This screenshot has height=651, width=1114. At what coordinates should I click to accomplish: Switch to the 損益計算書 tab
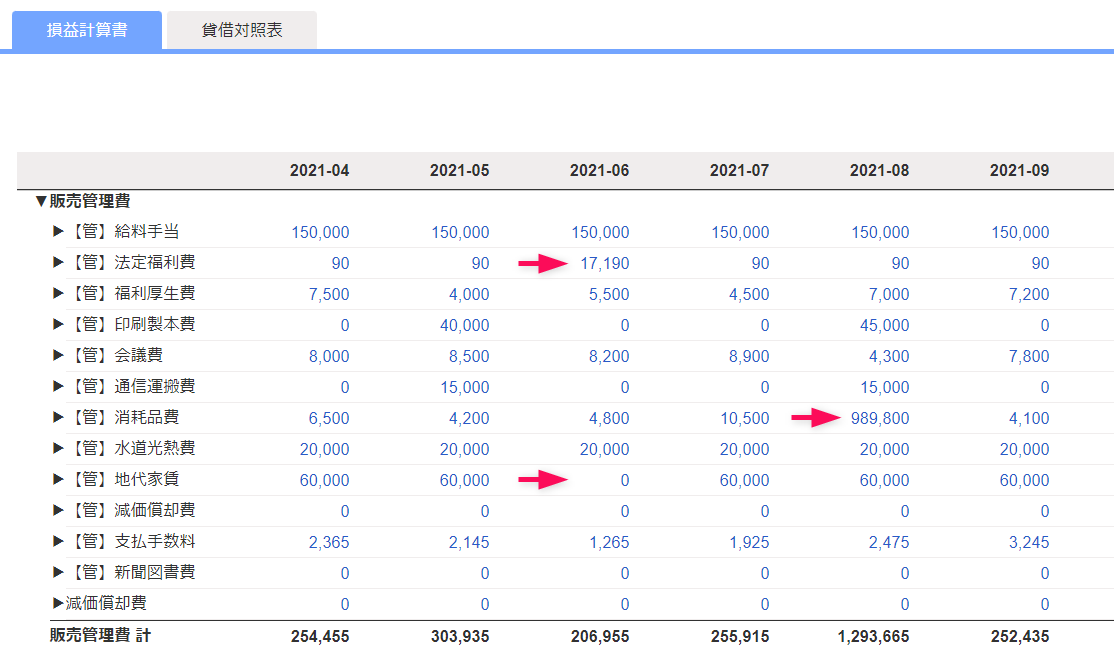(x=87, y=30)
